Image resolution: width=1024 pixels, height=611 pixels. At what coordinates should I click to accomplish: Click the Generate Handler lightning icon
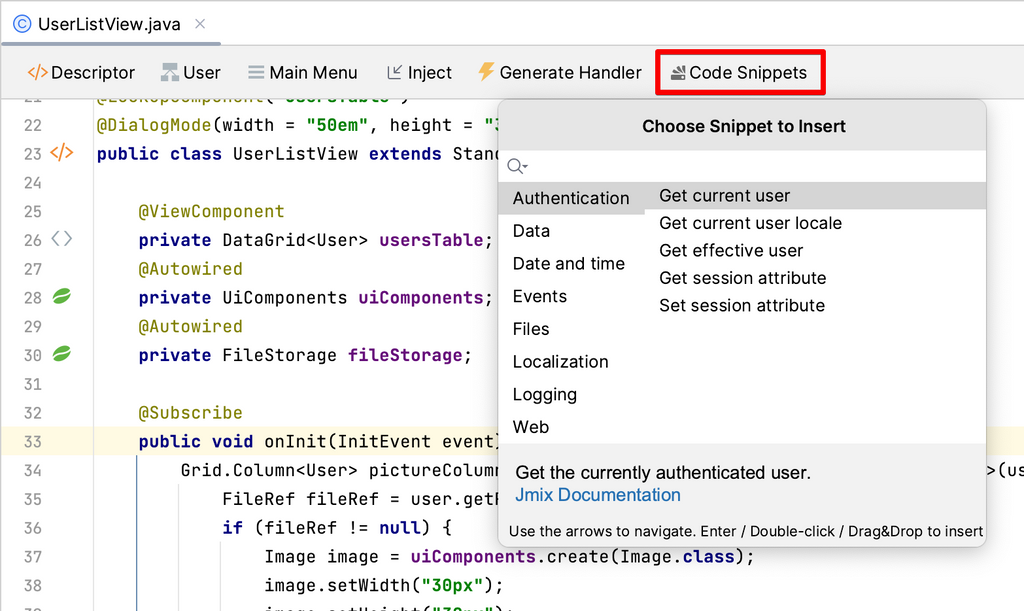pyautogui.click(x=486, y=71)
